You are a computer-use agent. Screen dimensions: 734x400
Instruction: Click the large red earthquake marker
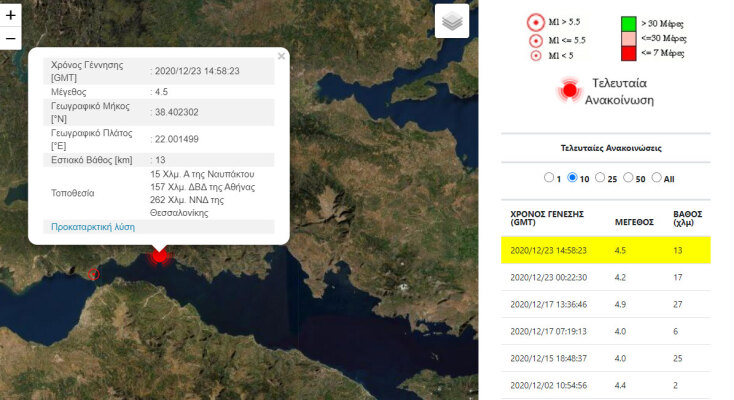pyautogui.click(x=159, y=255)
